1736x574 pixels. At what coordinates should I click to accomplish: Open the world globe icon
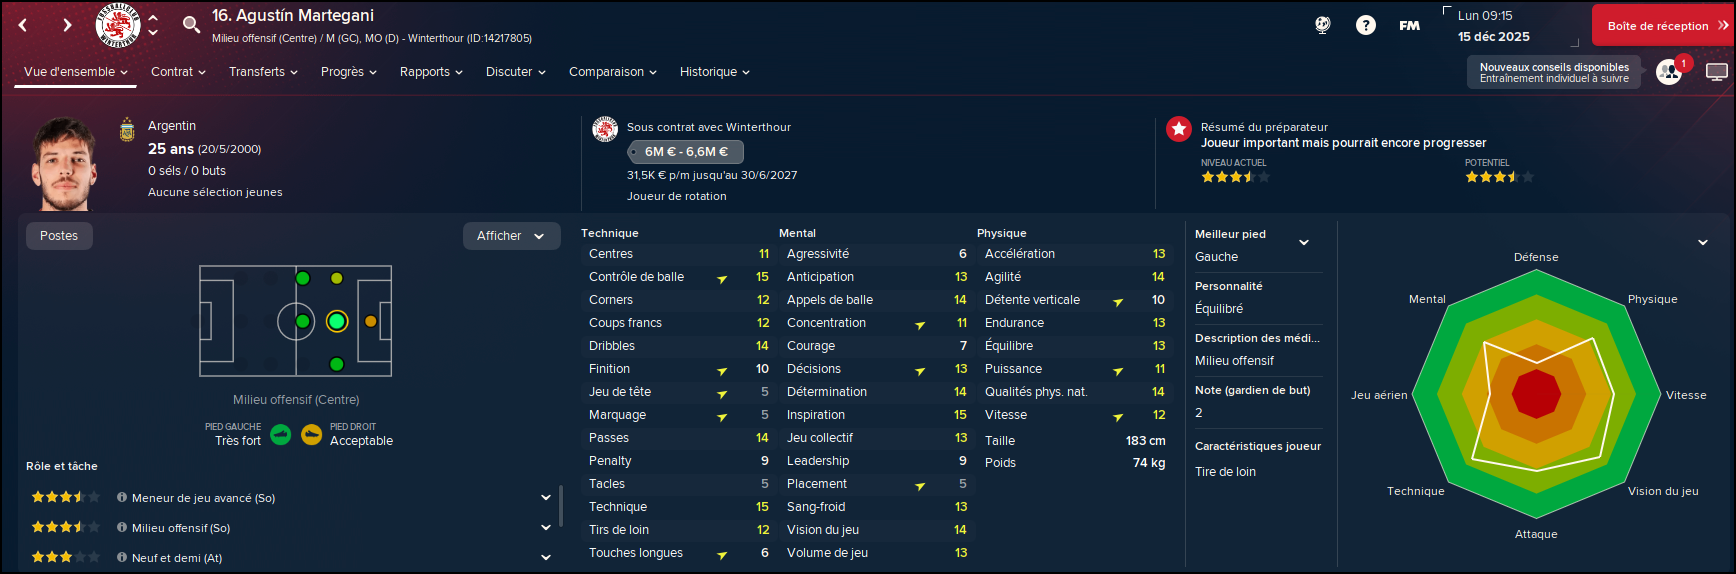(x=1322, y=25)
